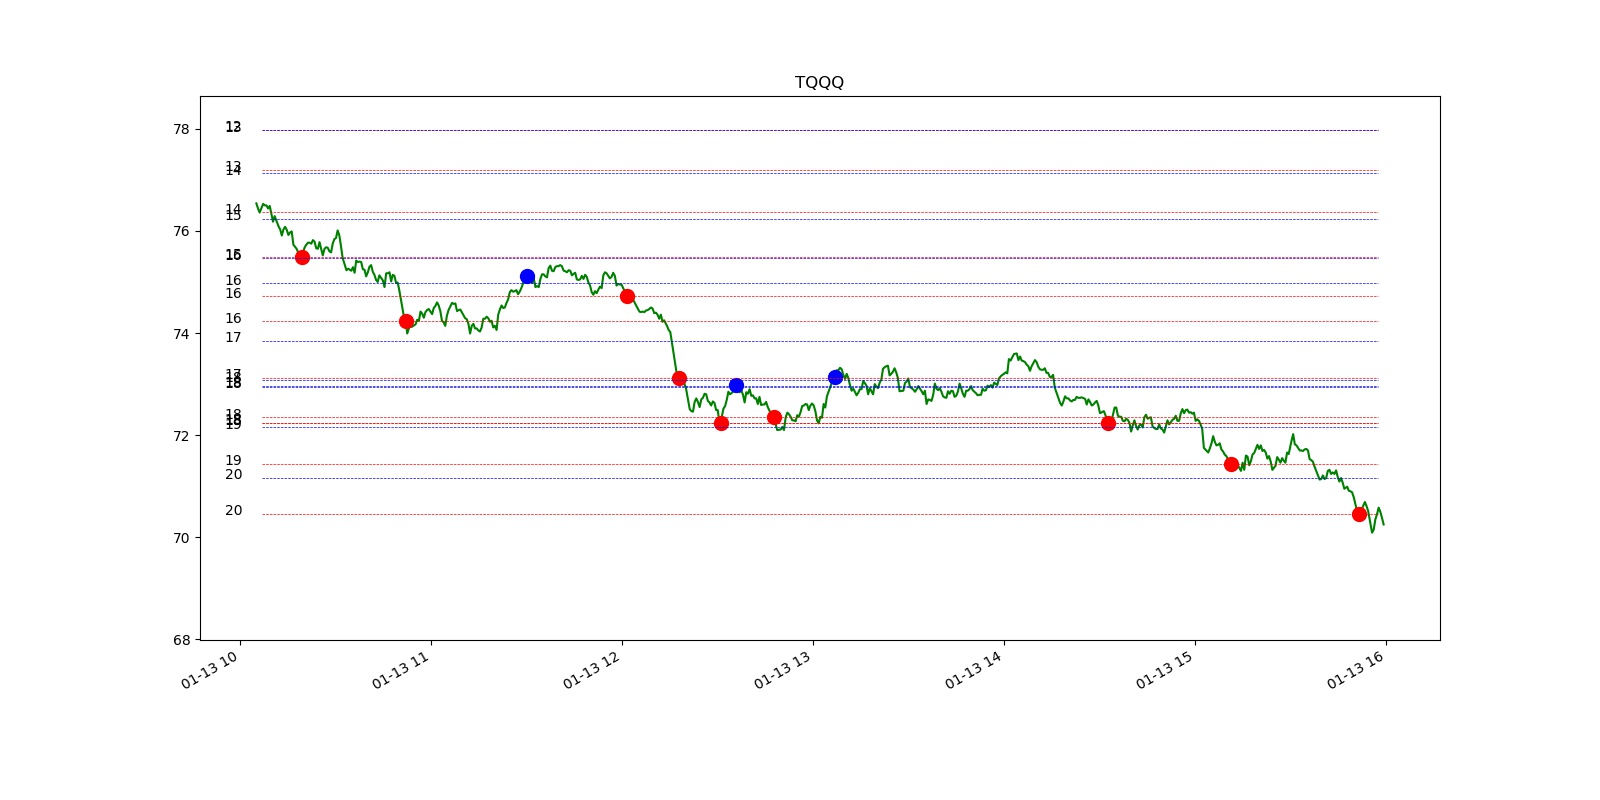Click the y-axis tick label 72

click(181, 436)
